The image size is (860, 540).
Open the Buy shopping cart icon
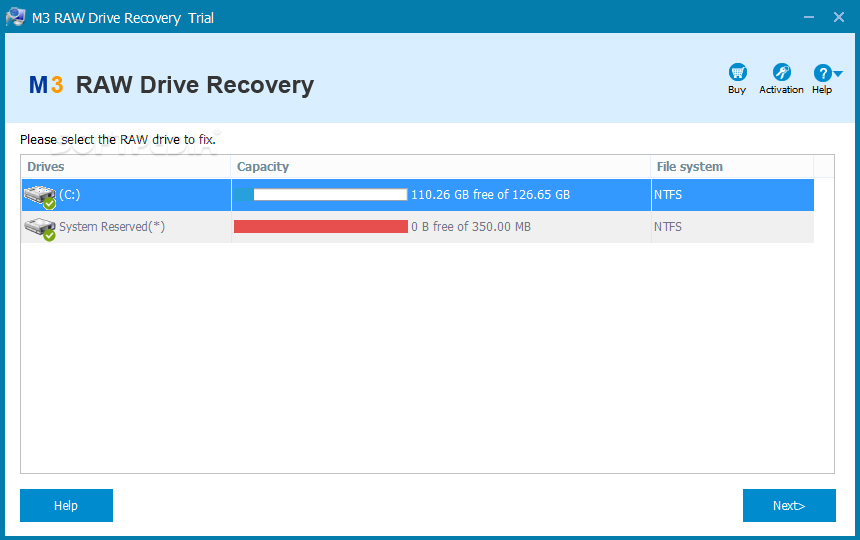[737, 72]
